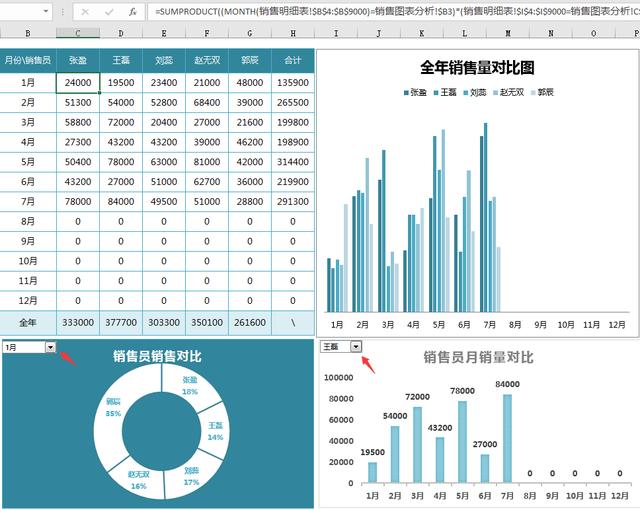Viewport: 640px width, 510px height.
Task: Click the formula bar cancel X icon
Action: click(x=85, y=12)
